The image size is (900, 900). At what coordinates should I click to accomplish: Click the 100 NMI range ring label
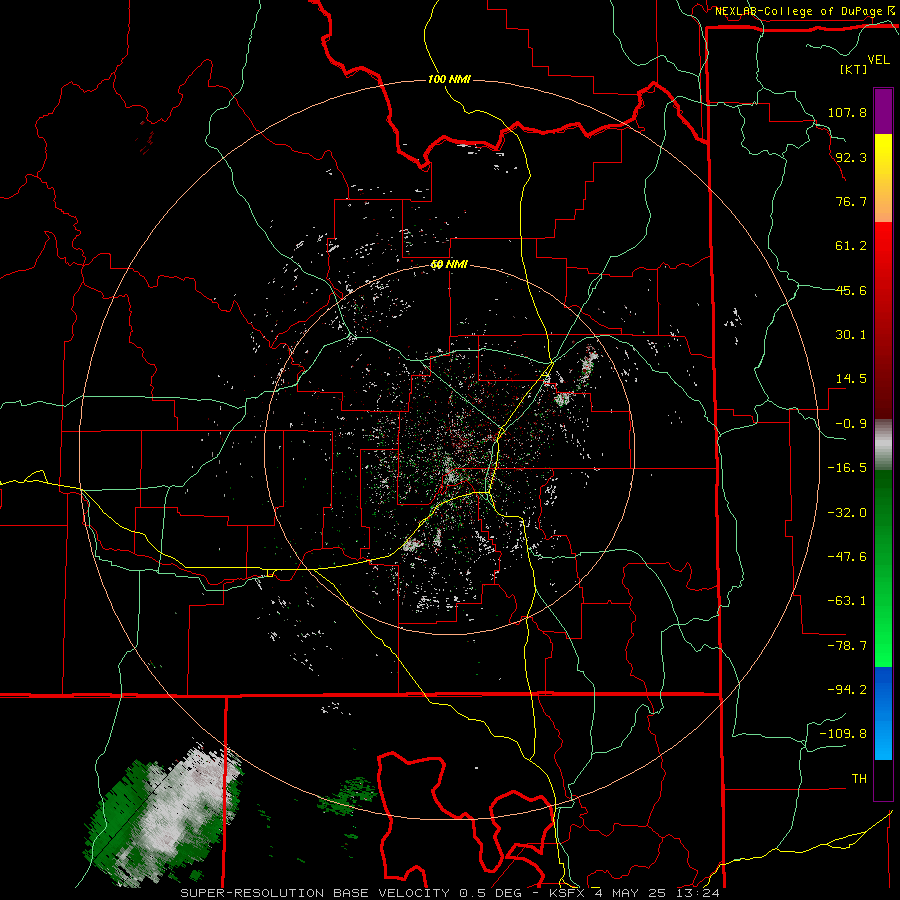[449, 79]
